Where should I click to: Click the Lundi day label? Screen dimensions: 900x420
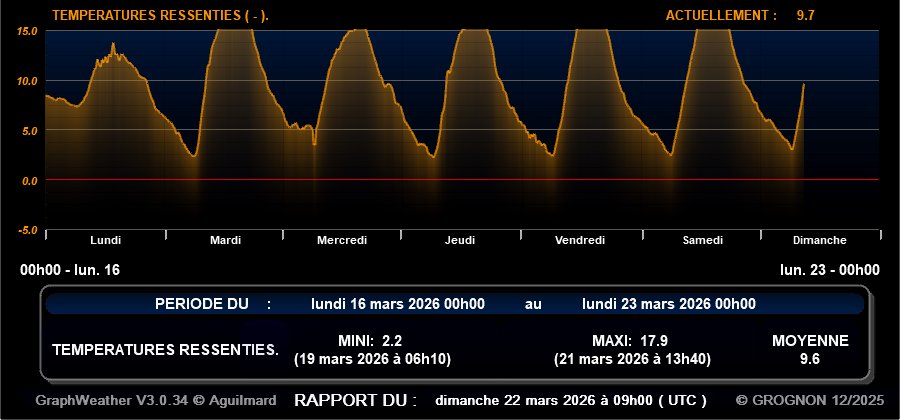(x=105, y=240)
